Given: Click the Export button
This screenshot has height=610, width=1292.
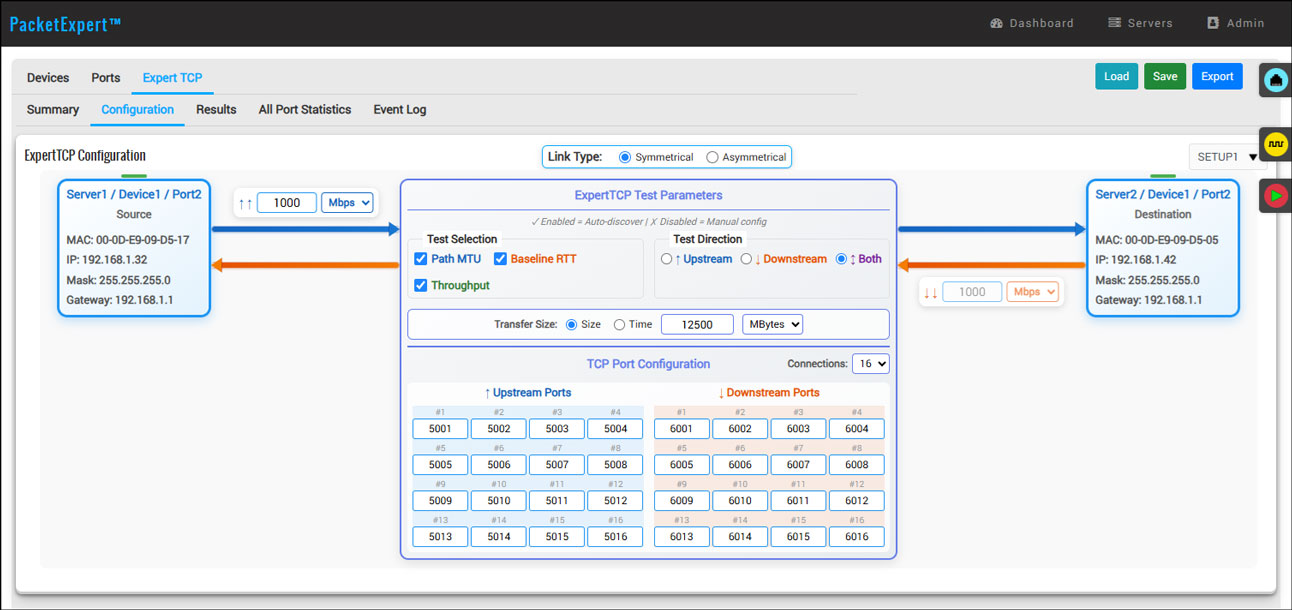Looking at the screenshot, I should [x=1216, y=77].
